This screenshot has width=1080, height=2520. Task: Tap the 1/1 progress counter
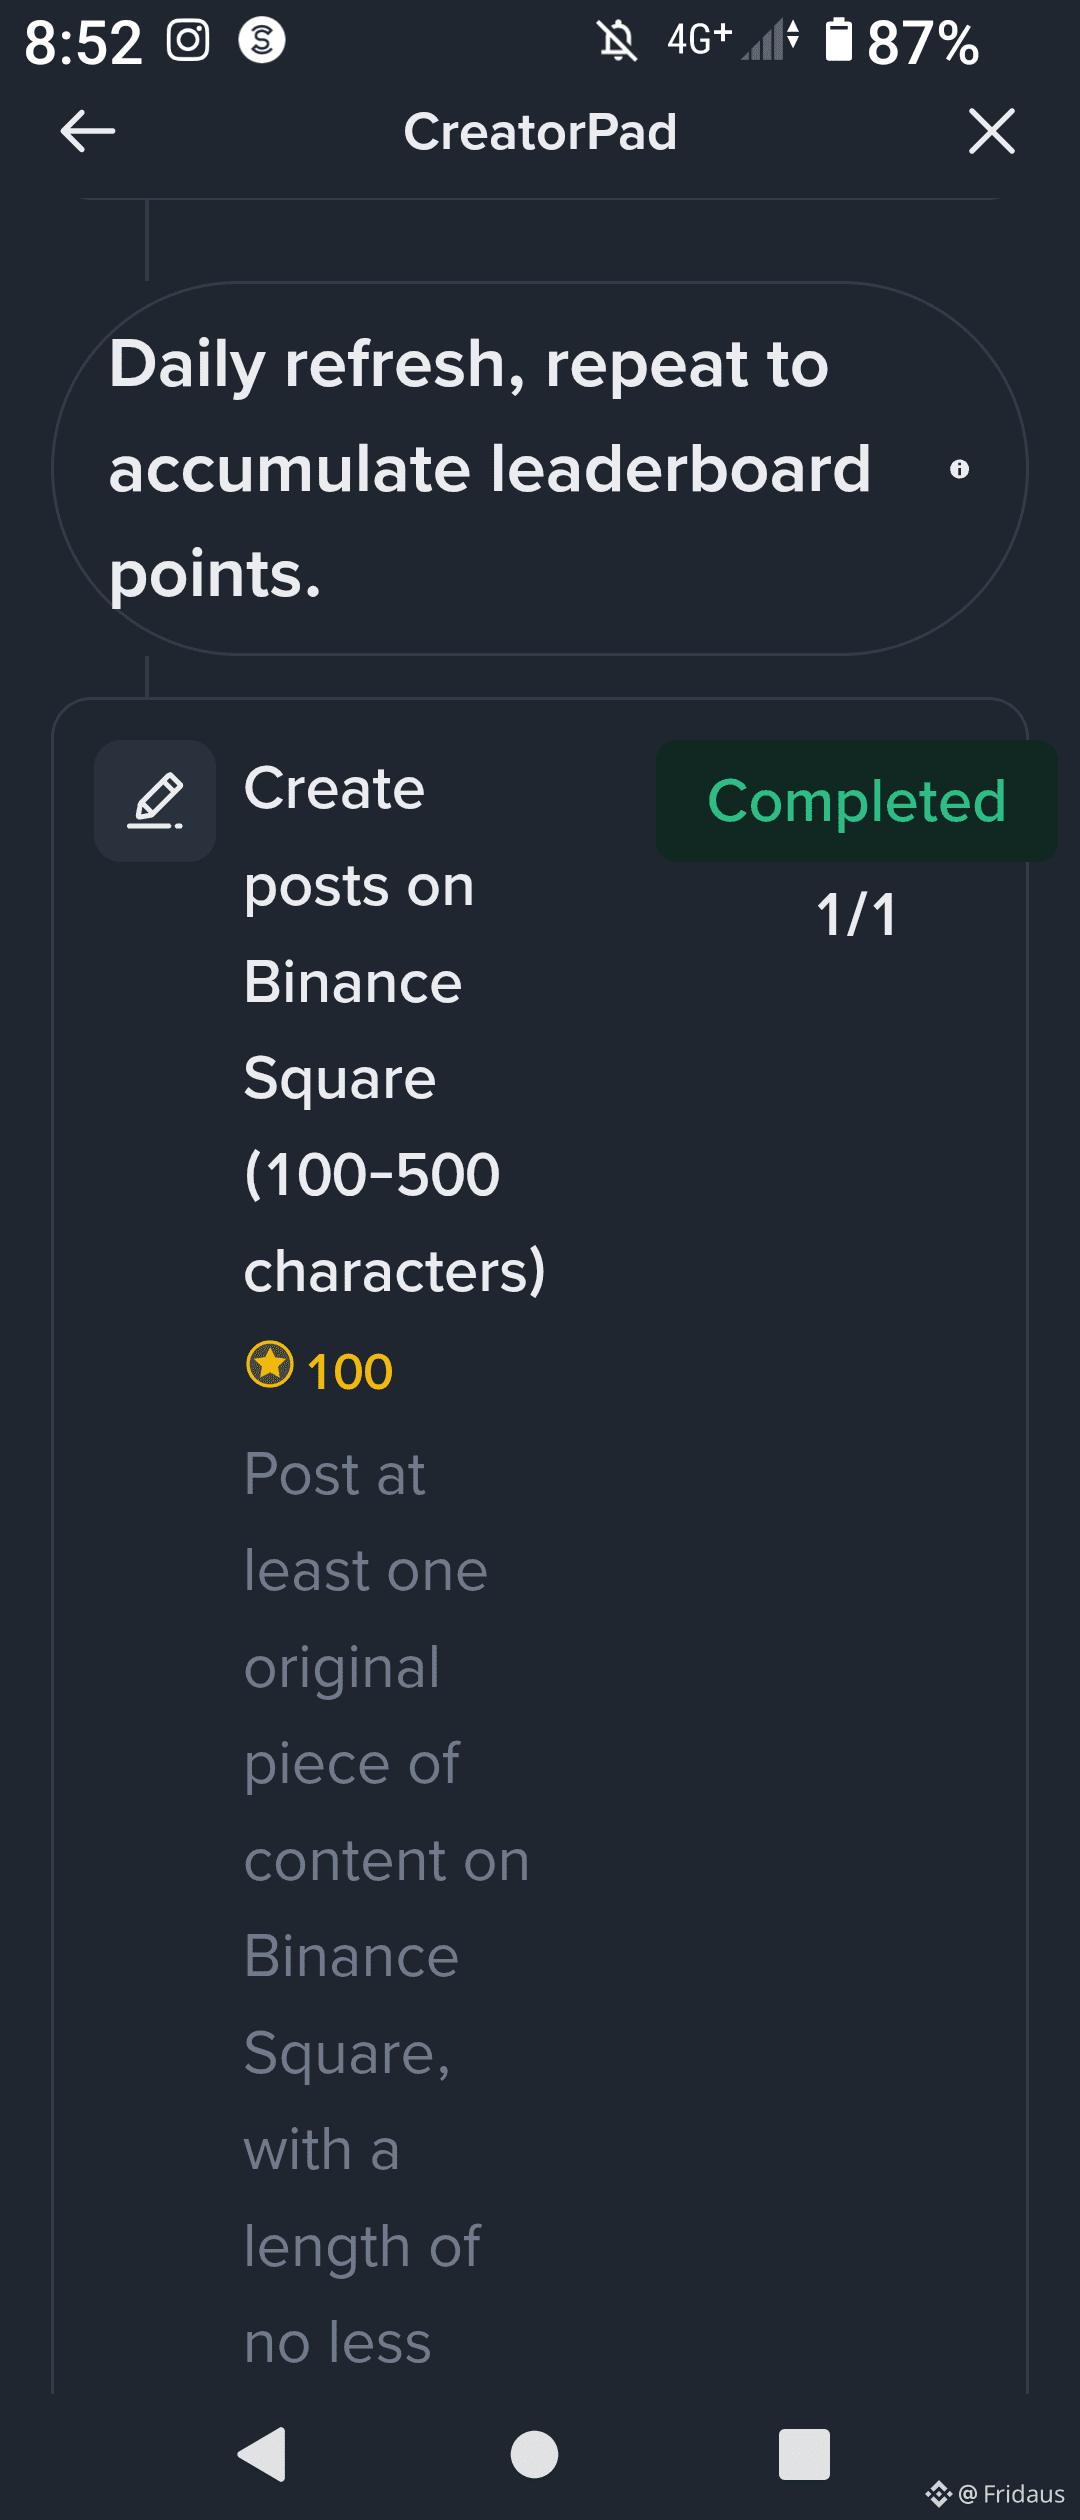pos(856,915)
